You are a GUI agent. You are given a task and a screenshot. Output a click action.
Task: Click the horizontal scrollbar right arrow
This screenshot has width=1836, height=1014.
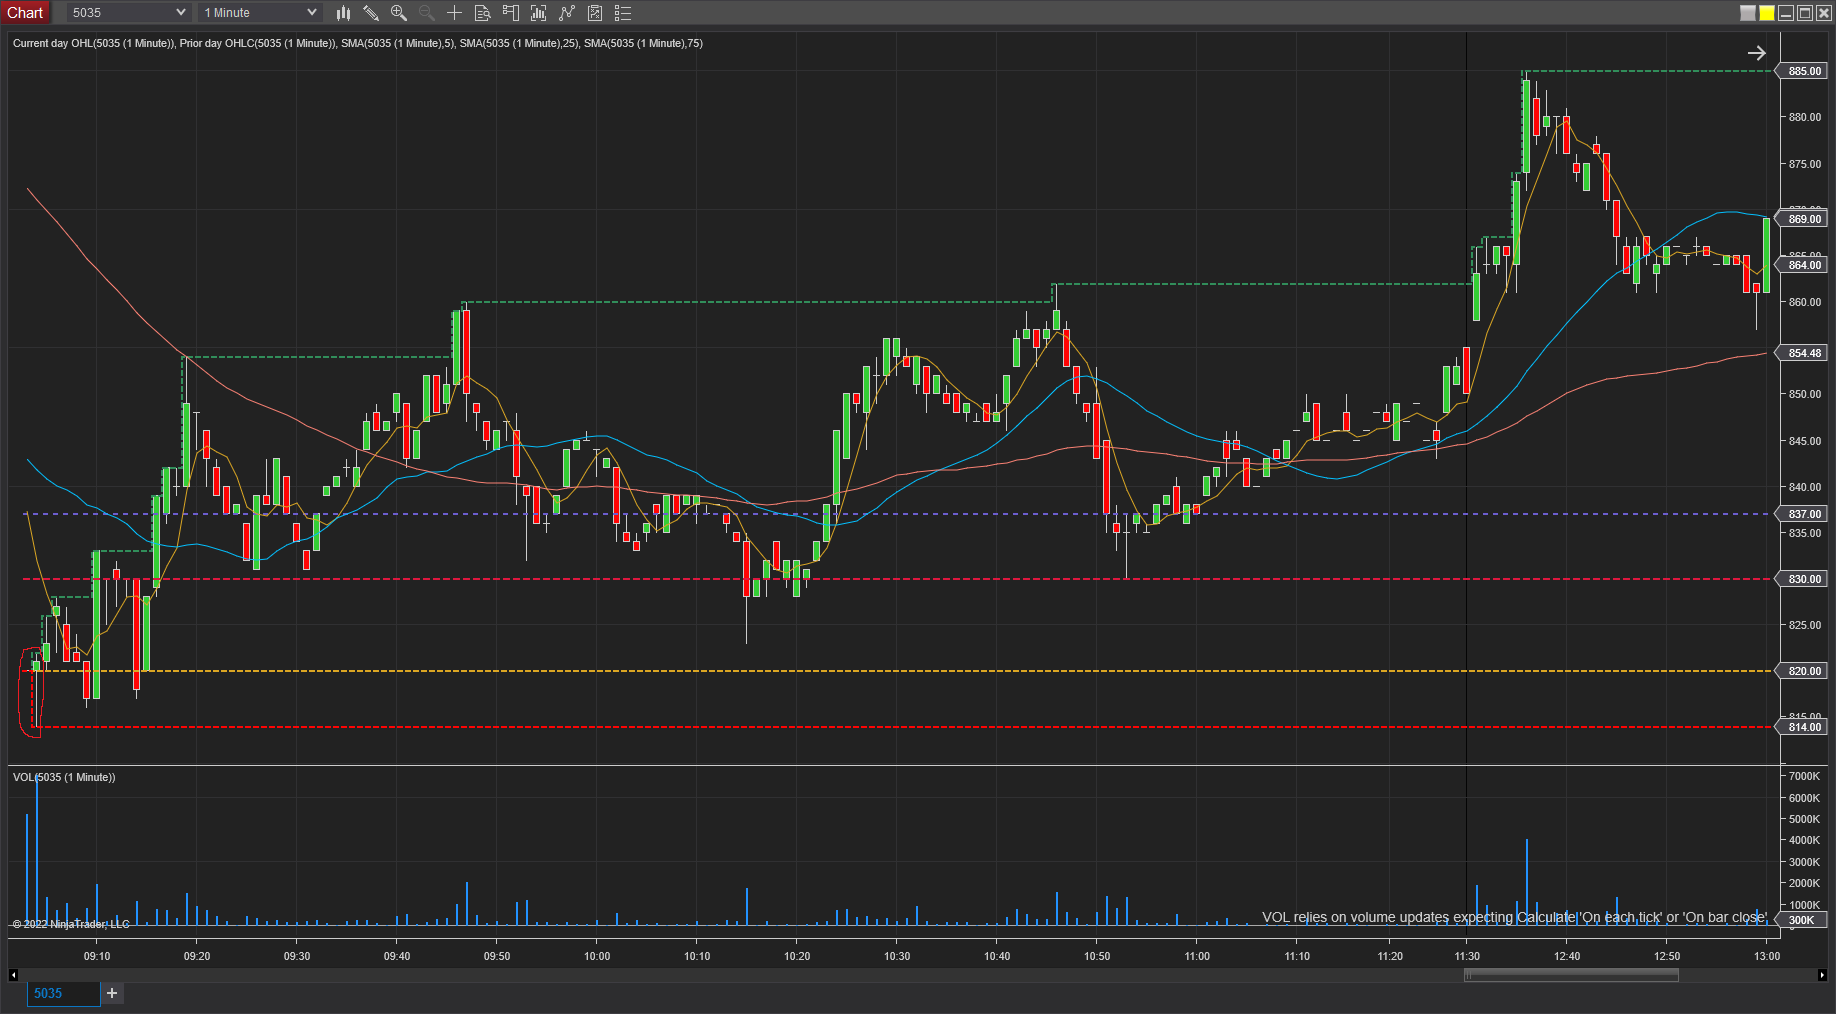click(1822, 975)
